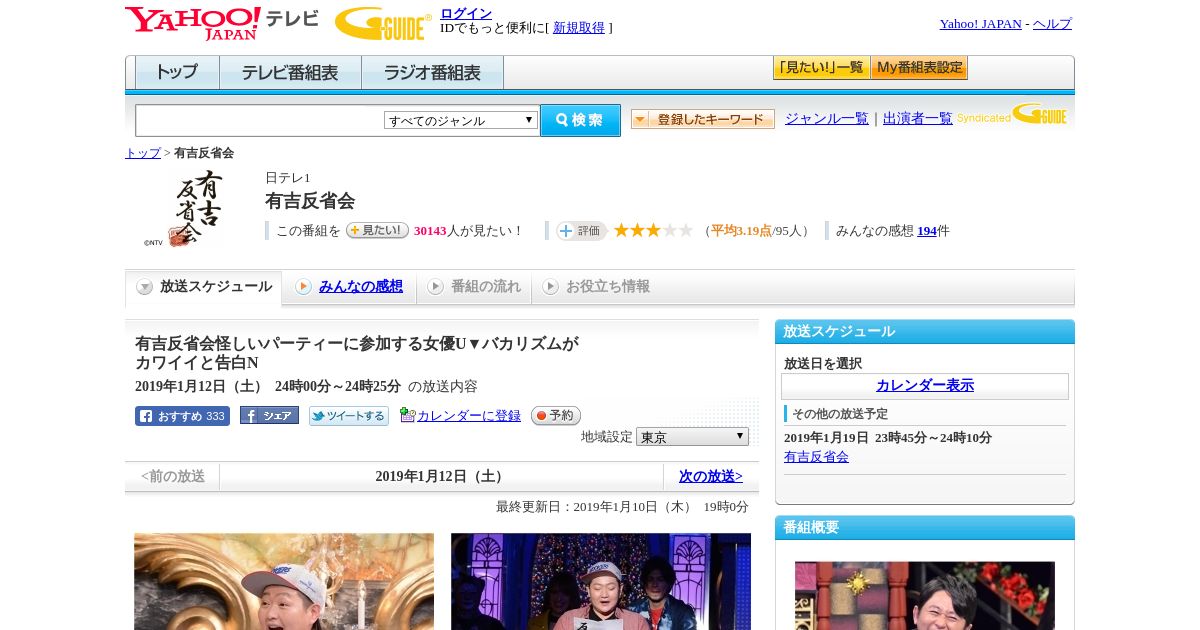Open the「見たい!」一覧 button
Viewport: 1200px width, 630px height.
pyautogui.click(x=821, y=68)
